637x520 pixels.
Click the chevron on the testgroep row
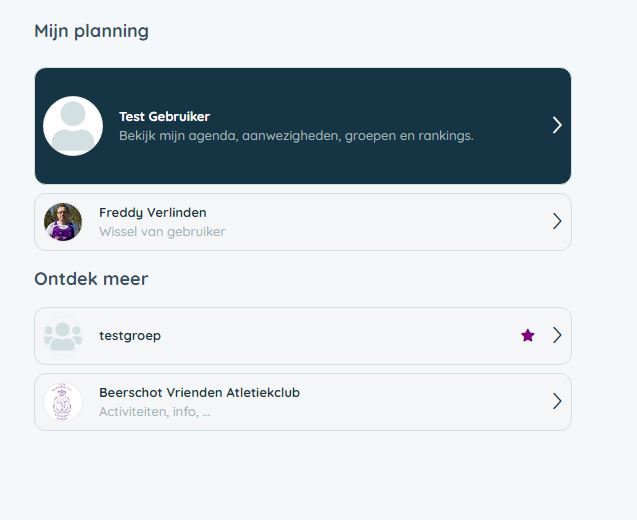point(557,336)
